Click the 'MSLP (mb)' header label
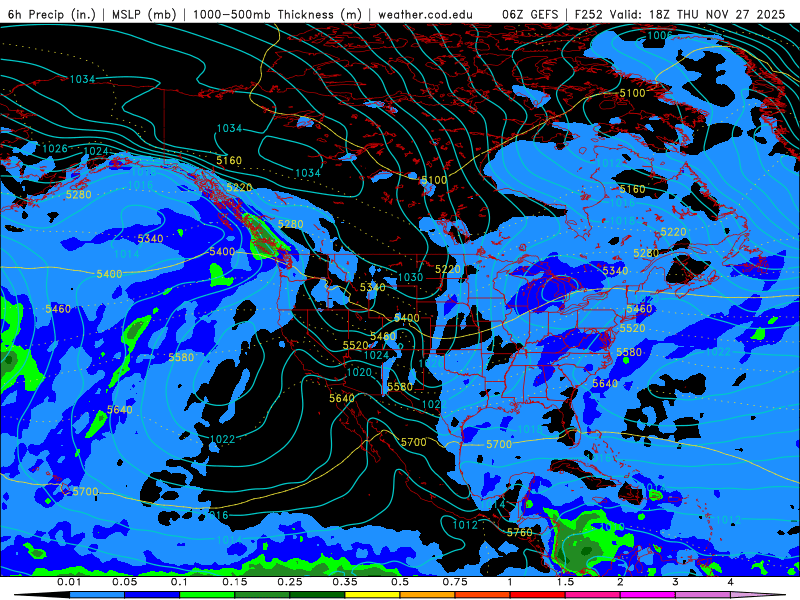This screenshot has height=600, width=800. click(x=144, y=14)
